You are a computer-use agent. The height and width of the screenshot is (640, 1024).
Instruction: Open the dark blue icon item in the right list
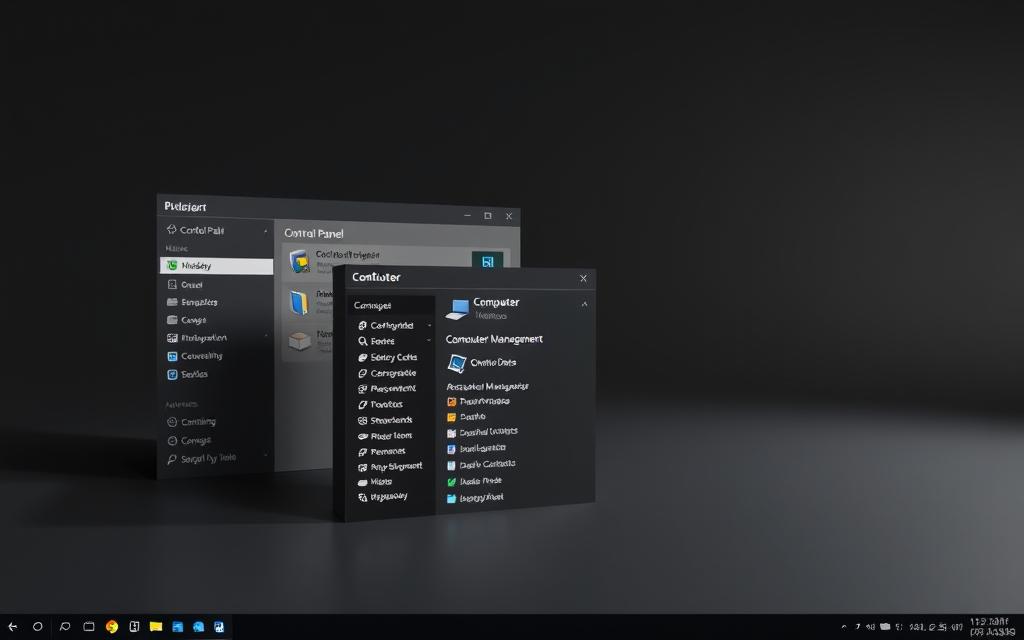pyautogui.click(x=451, y=449)
